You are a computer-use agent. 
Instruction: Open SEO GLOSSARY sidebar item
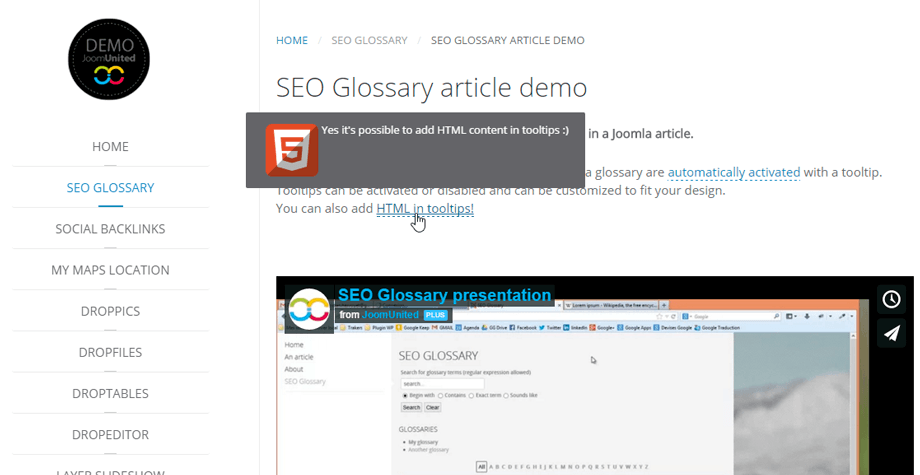point(110,188)
